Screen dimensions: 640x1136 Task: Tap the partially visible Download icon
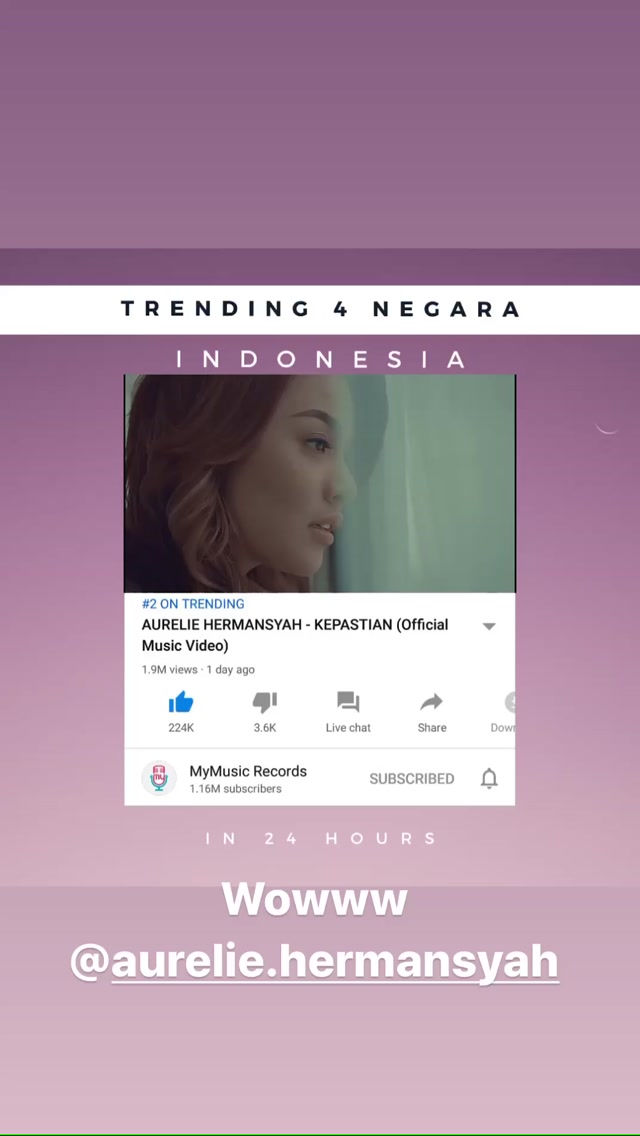click(510, 702)
